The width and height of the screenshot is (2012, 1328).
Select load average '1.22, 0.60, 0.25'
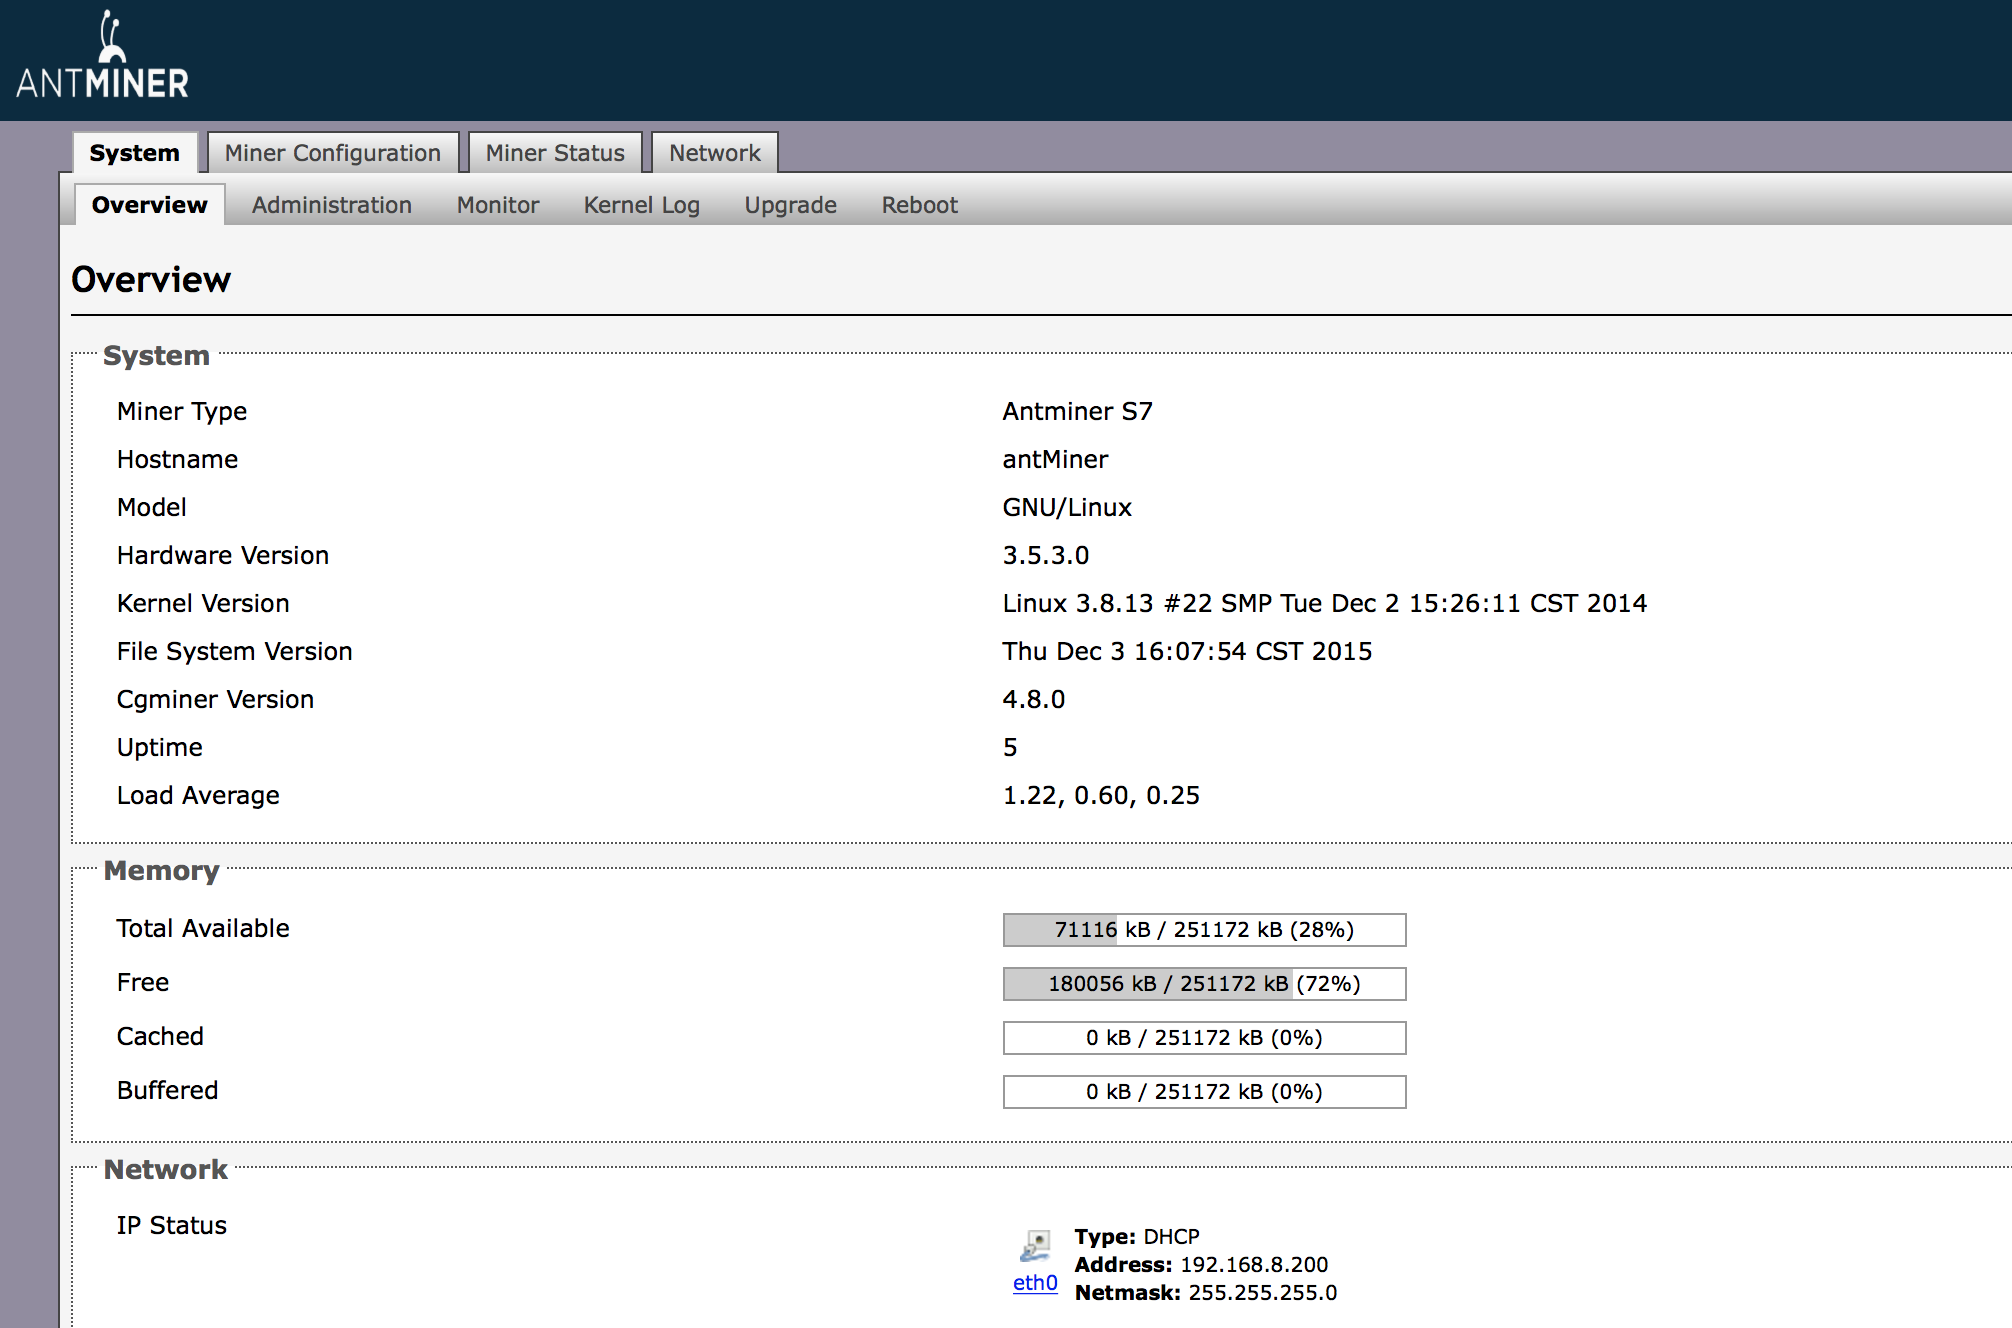point(1101,796)
